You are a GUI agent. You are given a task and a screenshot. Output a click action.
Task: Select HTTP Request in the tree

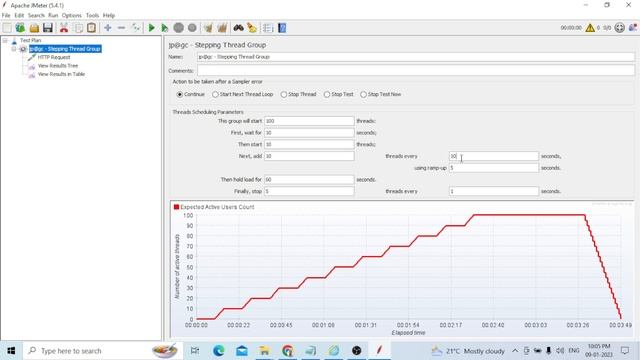[54, 58]
